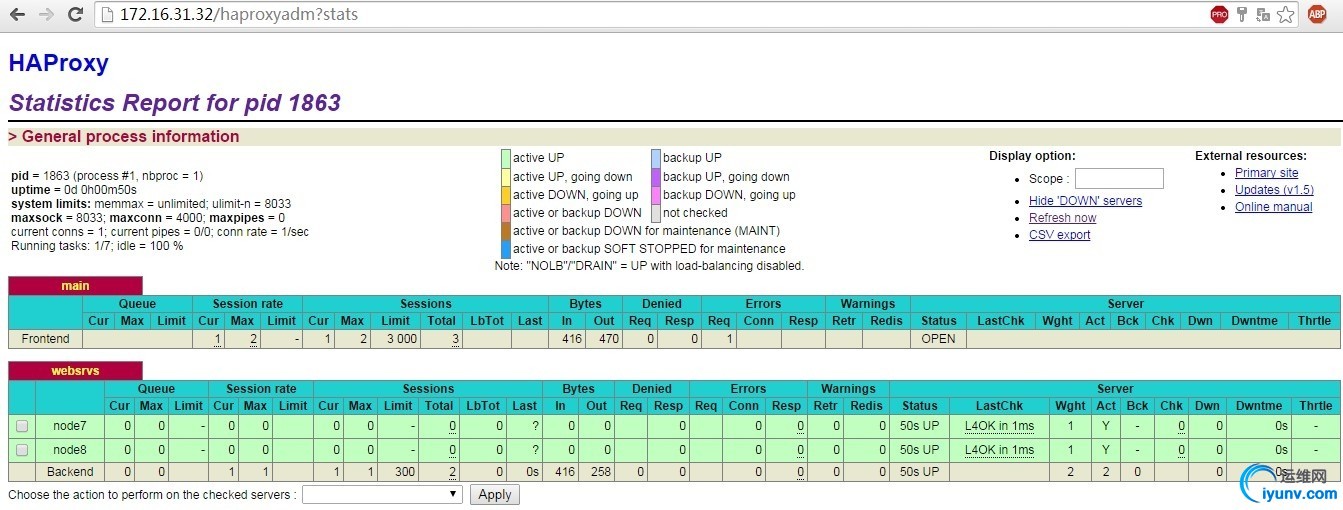Click the websrvs proxy title tab
1343x510 pixels.
pyautogui.click(x=75, y=371)
